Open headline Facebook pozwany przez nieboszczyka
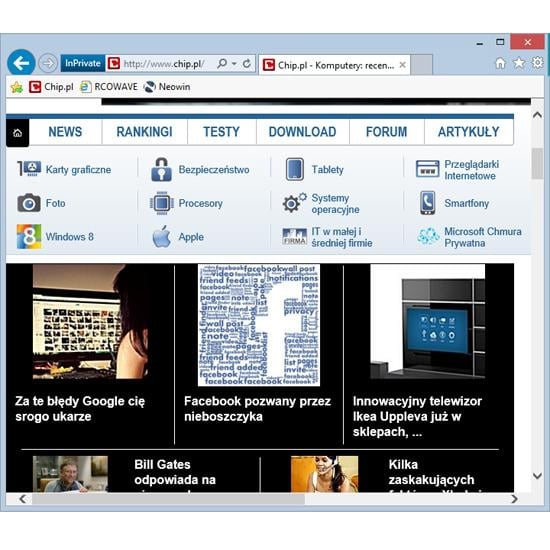550x550 pixels. pyautogui.click(x=257, y=409)
